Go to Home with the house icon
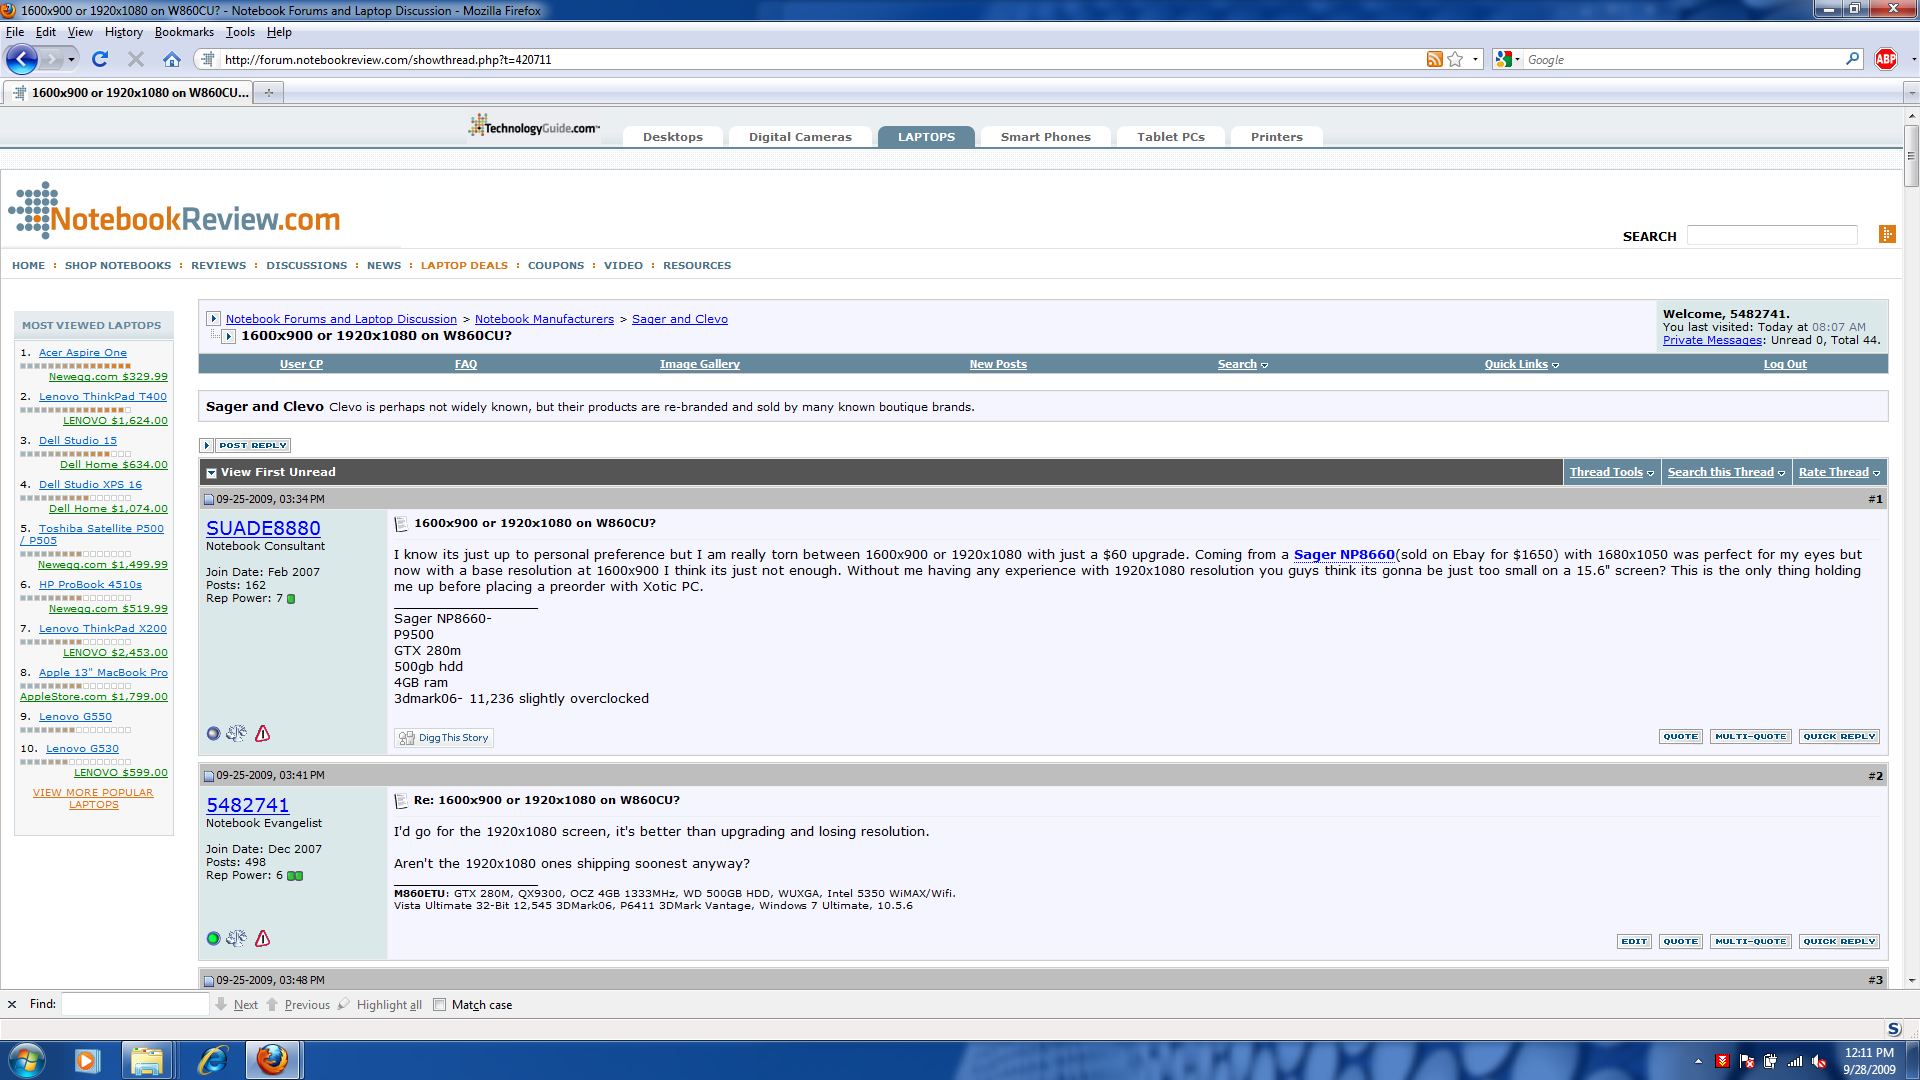 (172, 59)
